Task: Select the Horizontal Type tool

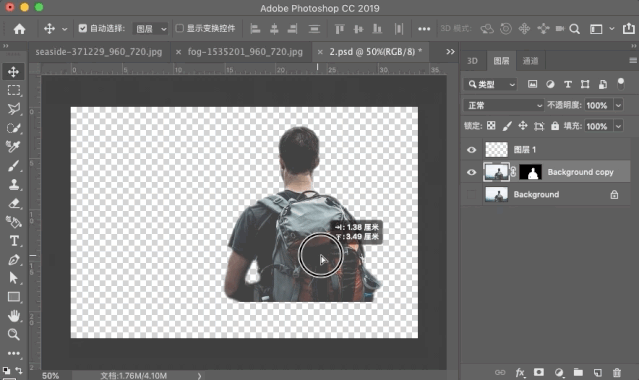Action: click(x=13, y=241)
